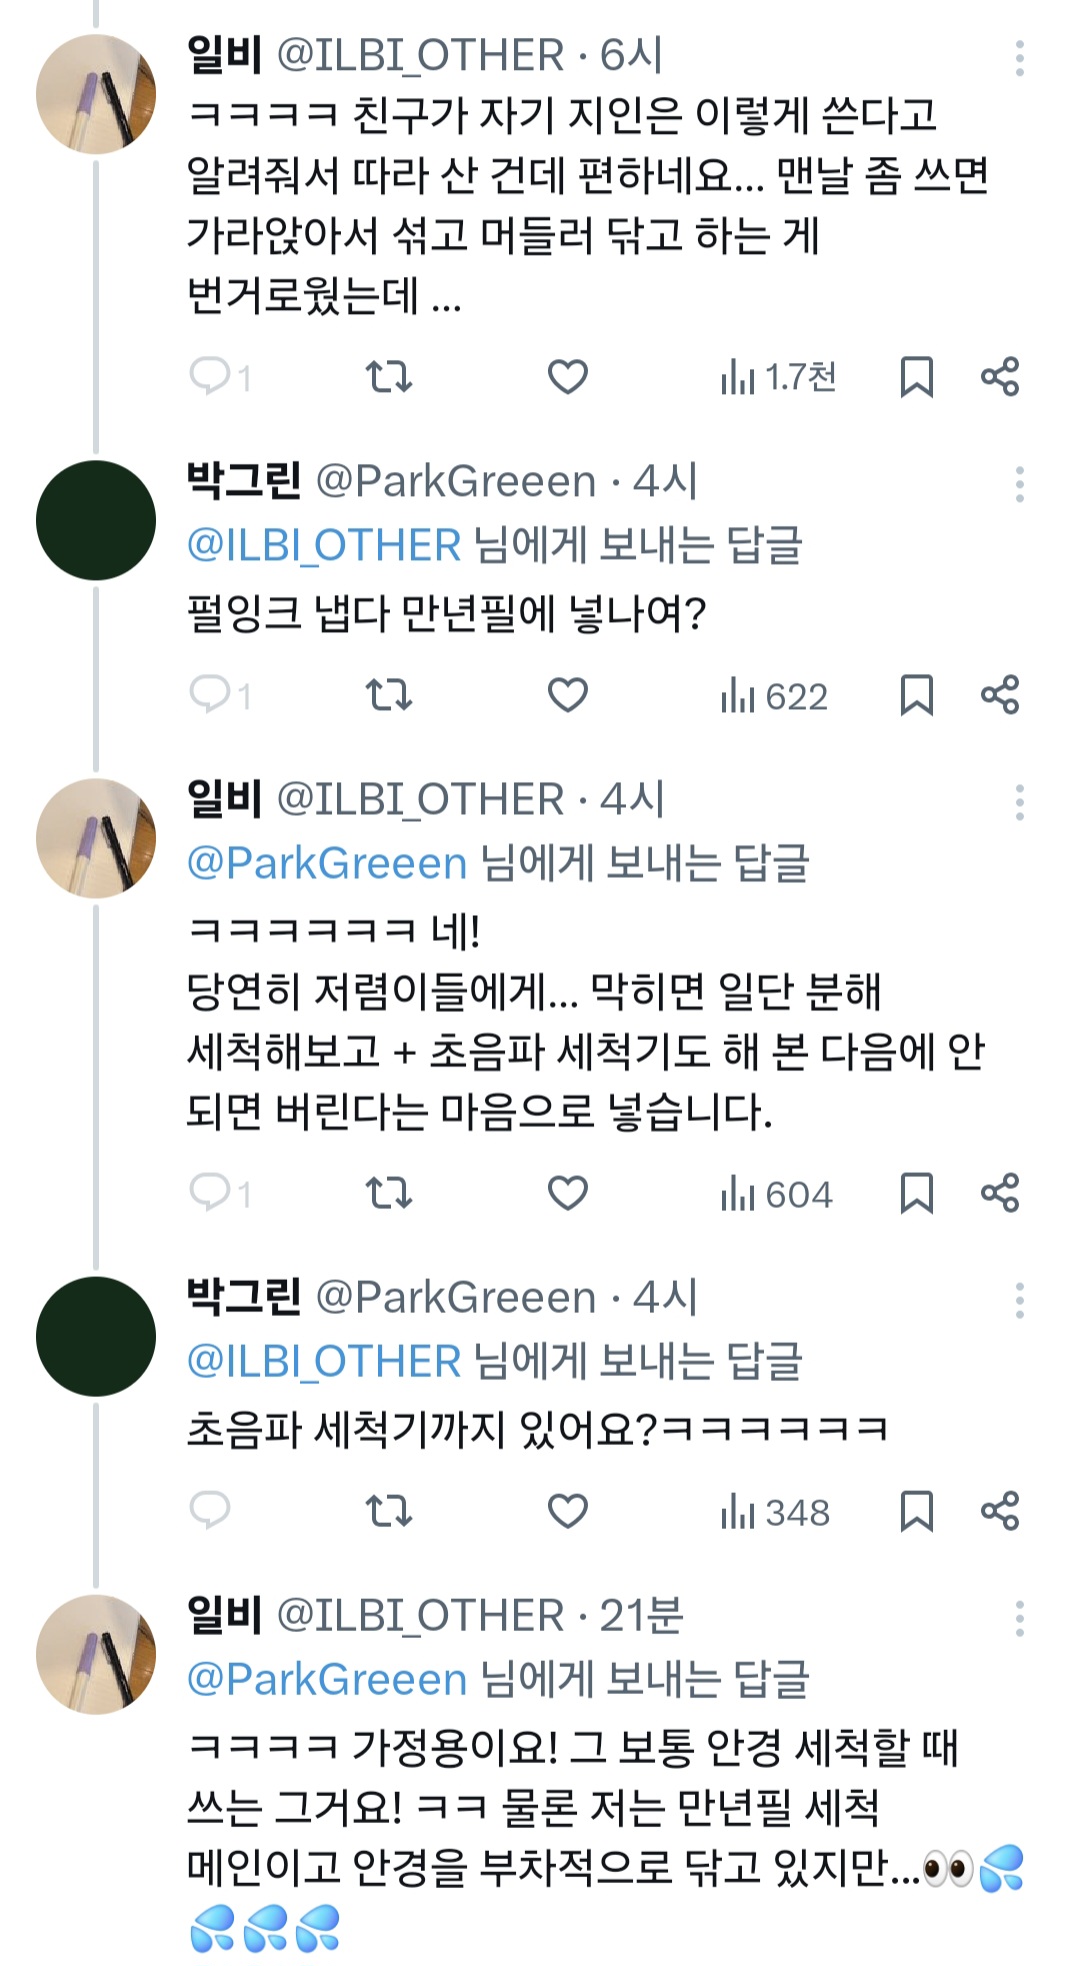Retweet 박그린's fountain pen ink question
This screenshot has width=1080, height=1966.
click(x=388, y=695)
